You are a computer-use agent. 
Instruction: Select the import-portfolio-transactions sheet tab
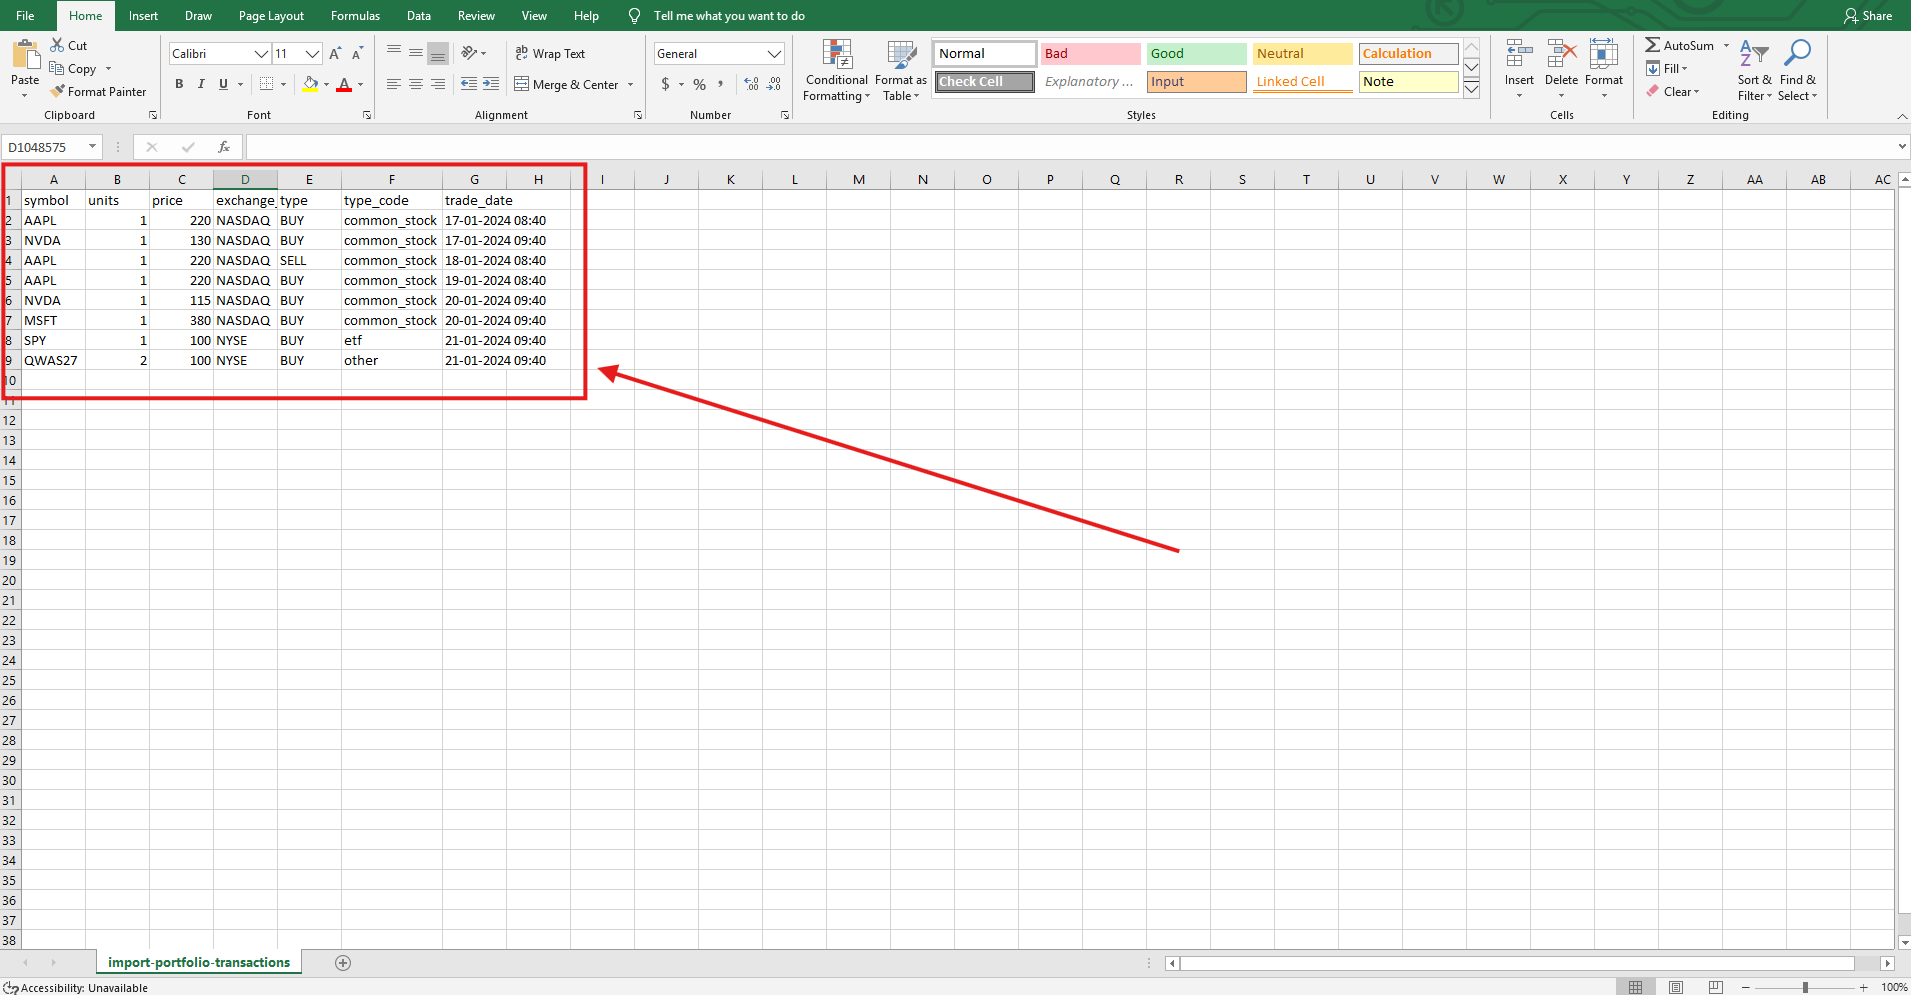click(199, 962)
